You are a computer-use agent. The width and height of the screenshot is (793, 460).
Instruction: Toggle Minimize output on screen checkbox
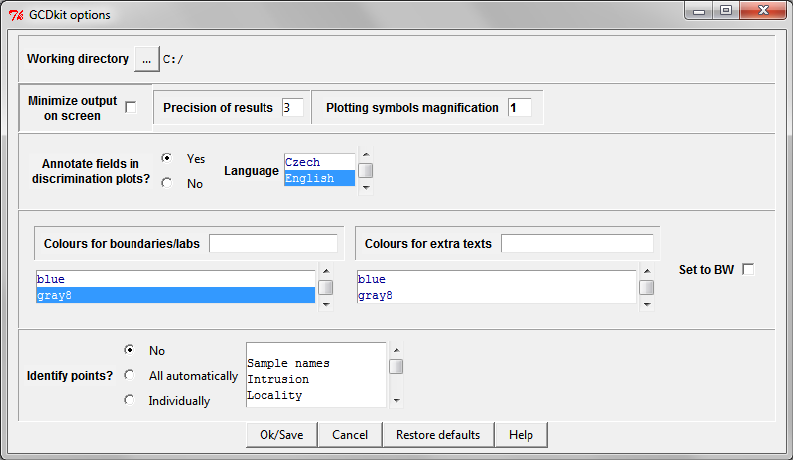point(131,108)
